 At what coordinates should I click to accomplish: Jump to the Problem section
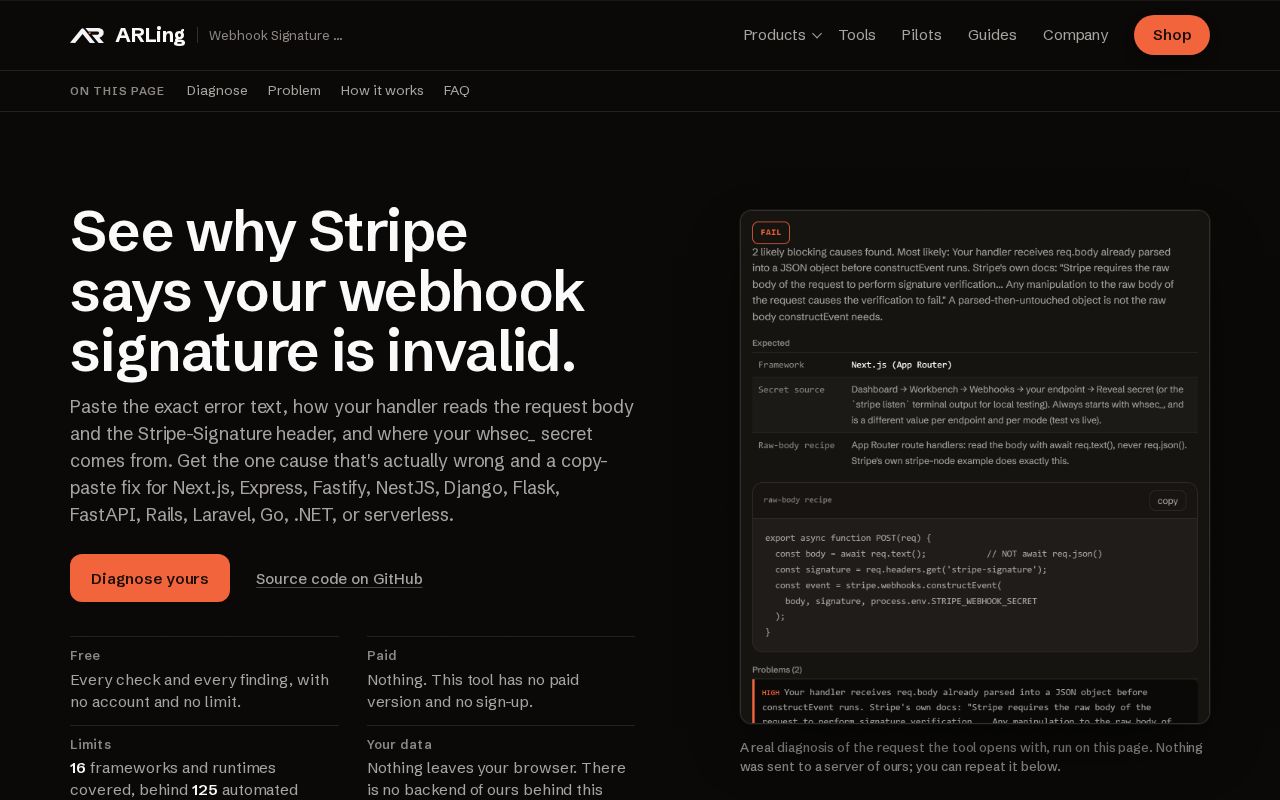click(294, 90)
